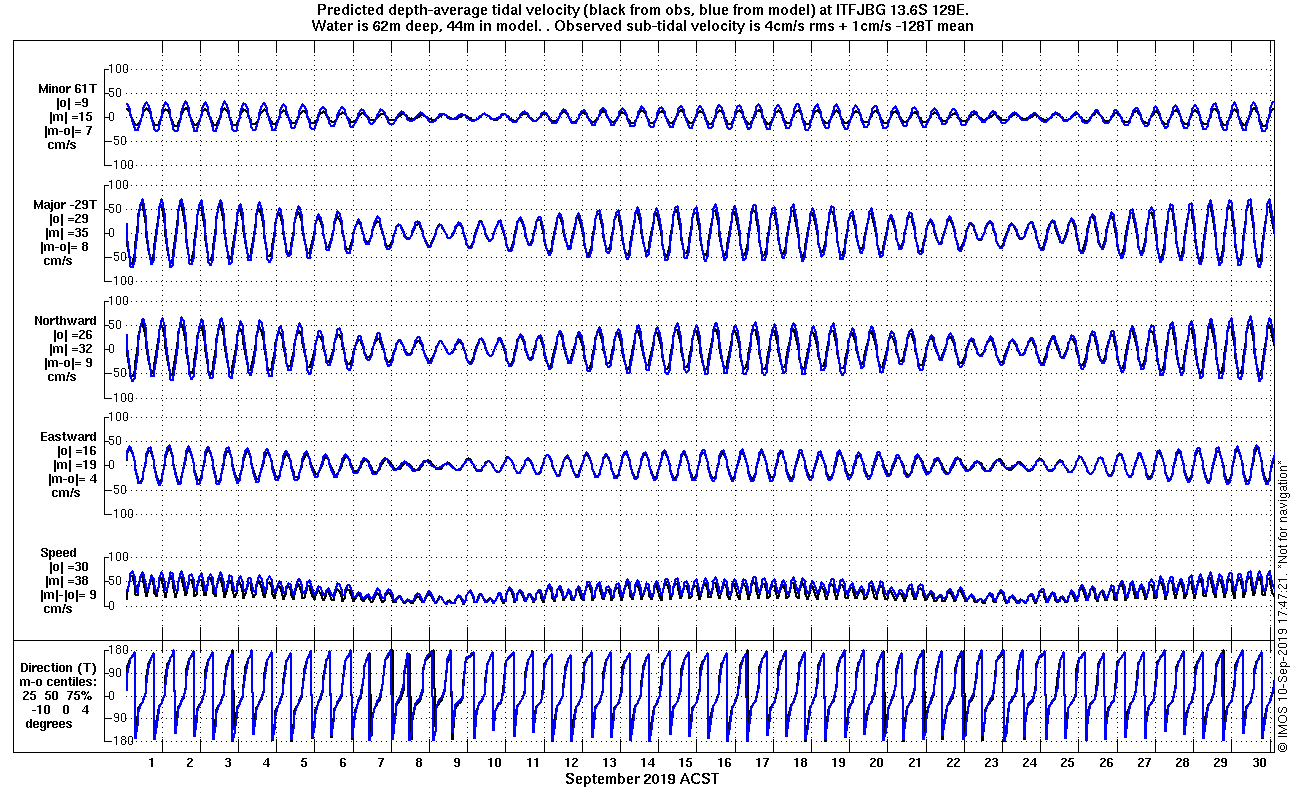Click the Major -29T panel label

click(65, 205)
